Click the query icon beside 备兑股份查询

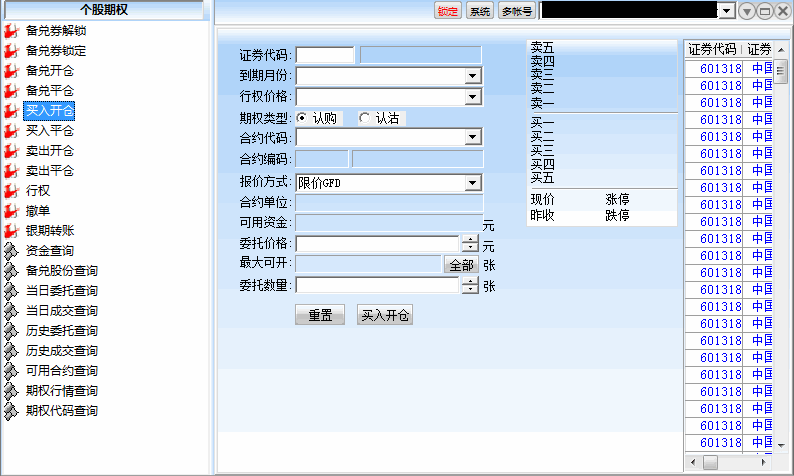11,271
